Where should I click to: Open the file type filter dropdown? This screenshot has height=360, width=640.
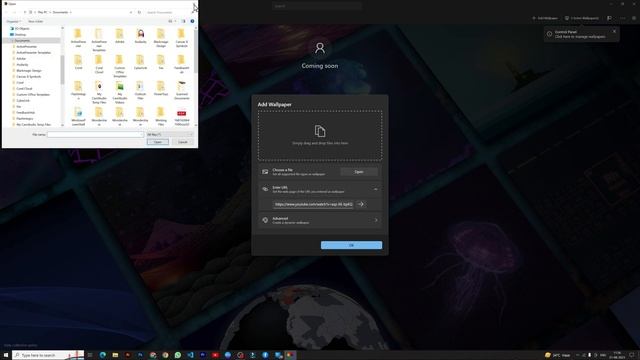(x=169, y=134)
